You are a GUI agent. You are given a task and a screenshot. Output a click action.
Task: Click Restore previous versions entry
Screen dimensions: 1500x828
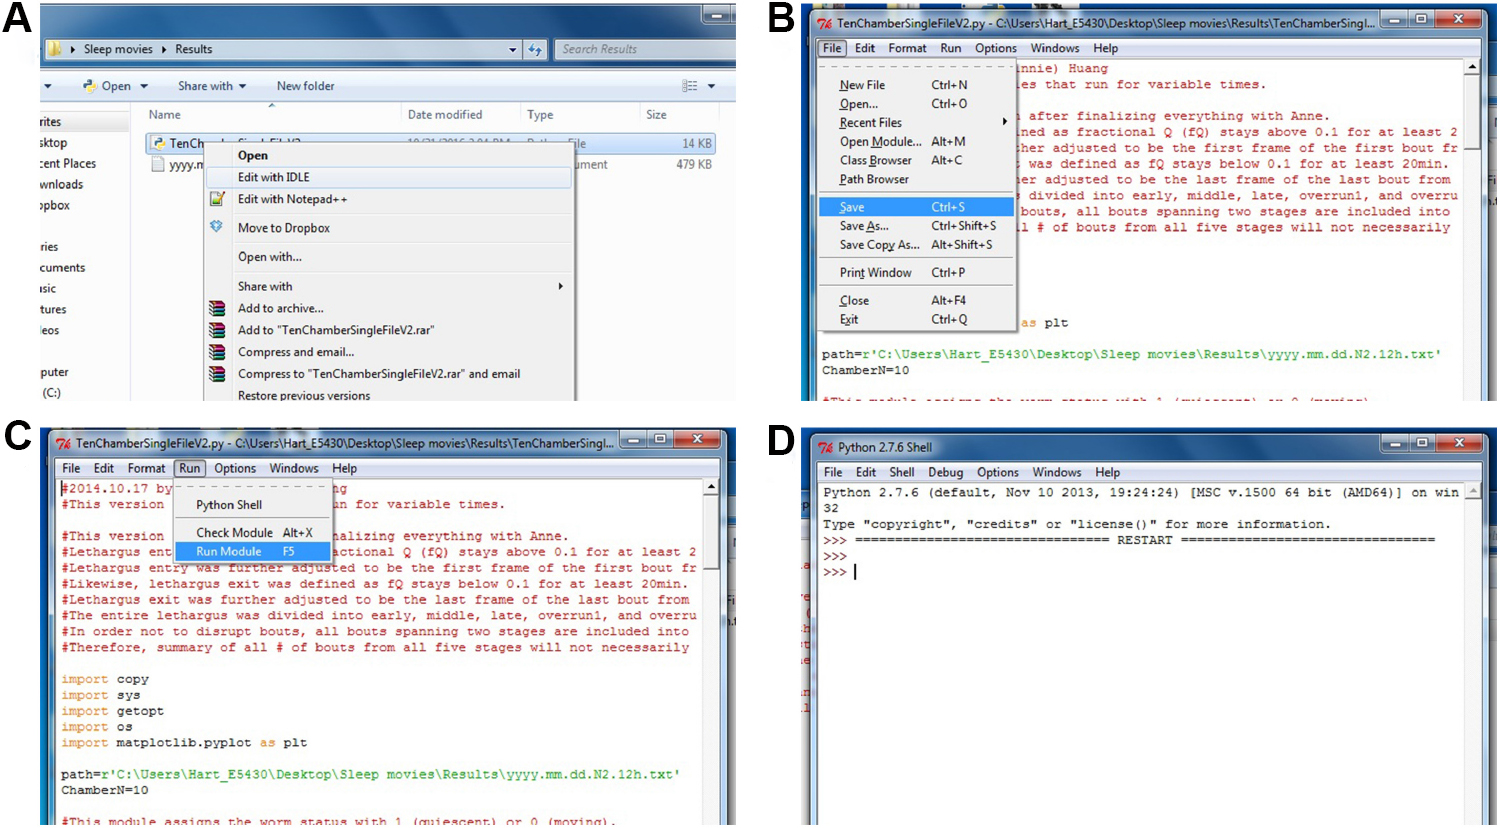[x=304, y=395]
